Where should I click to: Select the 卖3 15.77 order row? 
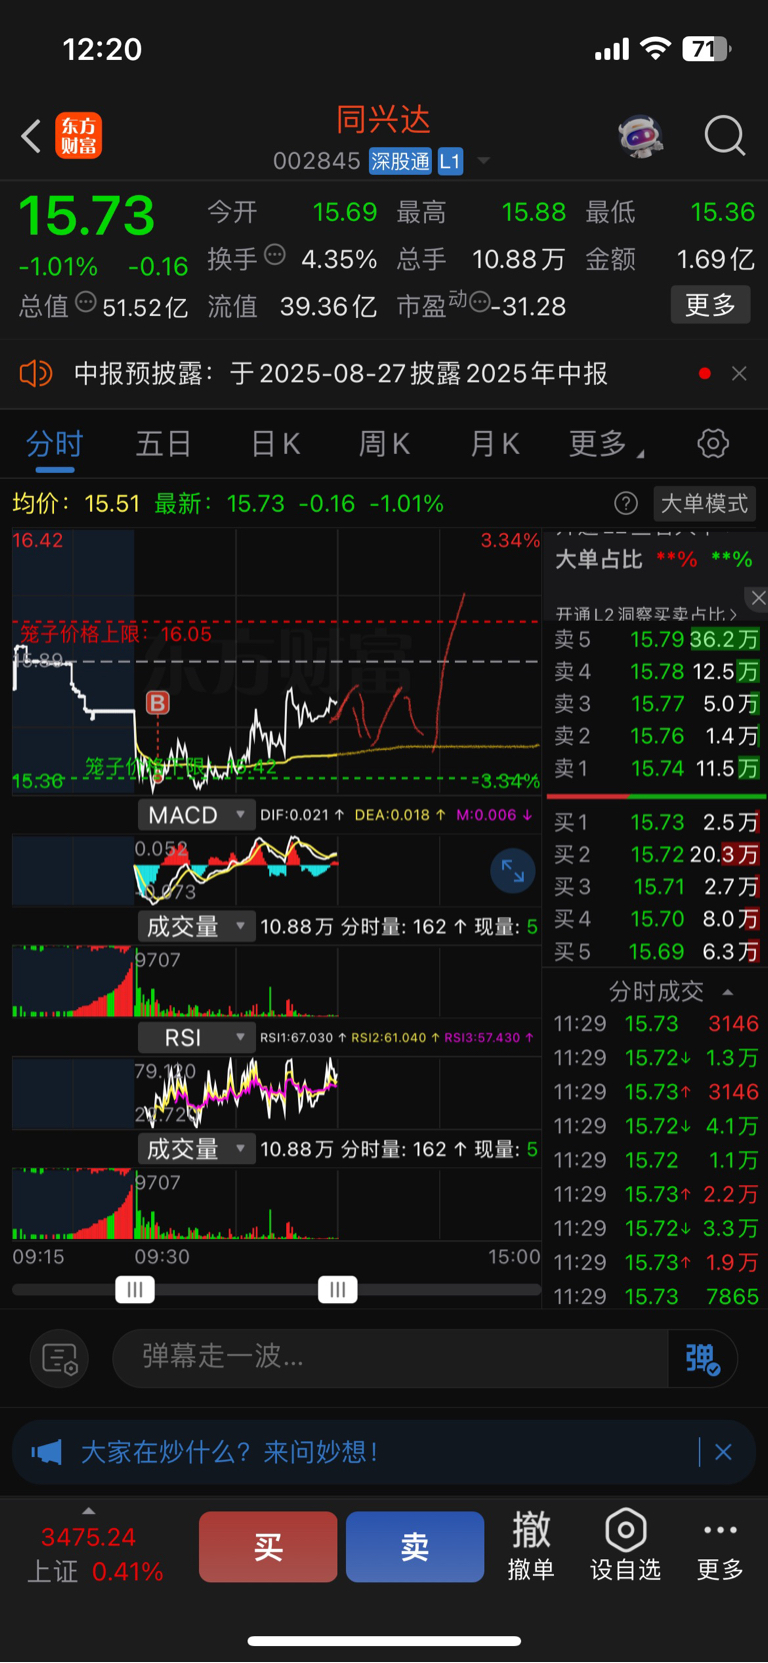(x=656, y=703)
